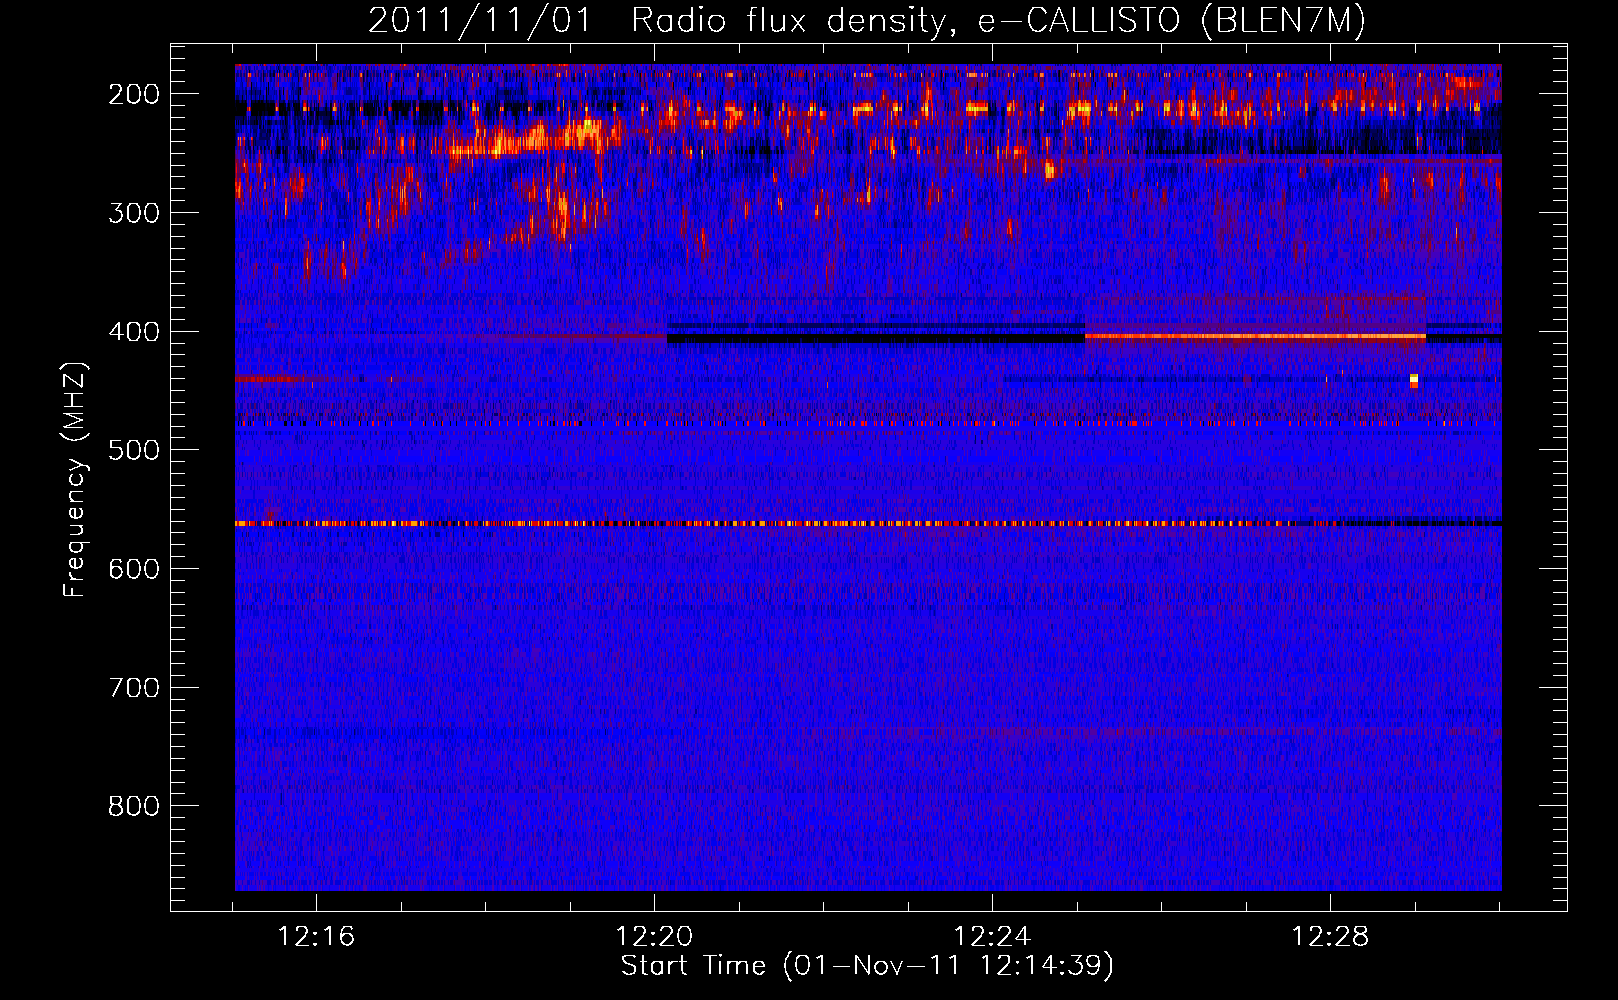Click the 500 frequency tick label
The width and height of the screenshot is (1618, 1000).
pyautogui.click(x=134, y=450)
